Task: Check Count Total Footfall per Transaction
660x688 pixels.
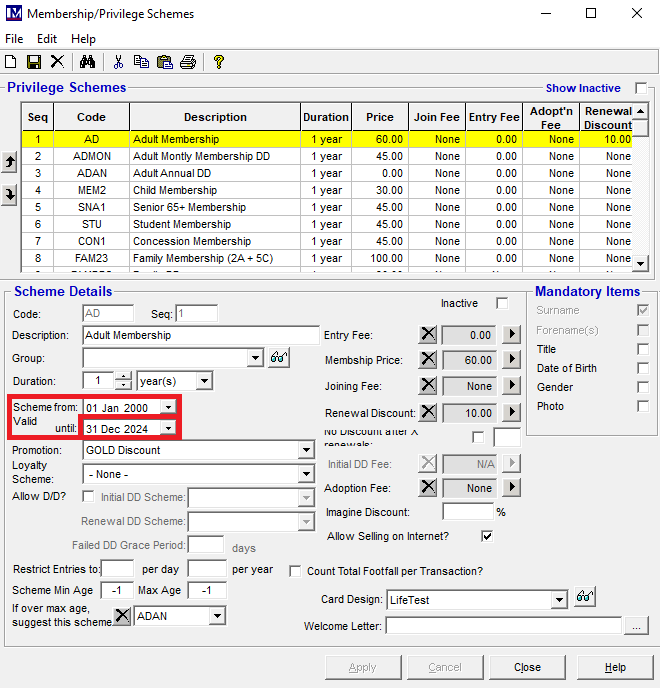Action: (x=295, y=572)
